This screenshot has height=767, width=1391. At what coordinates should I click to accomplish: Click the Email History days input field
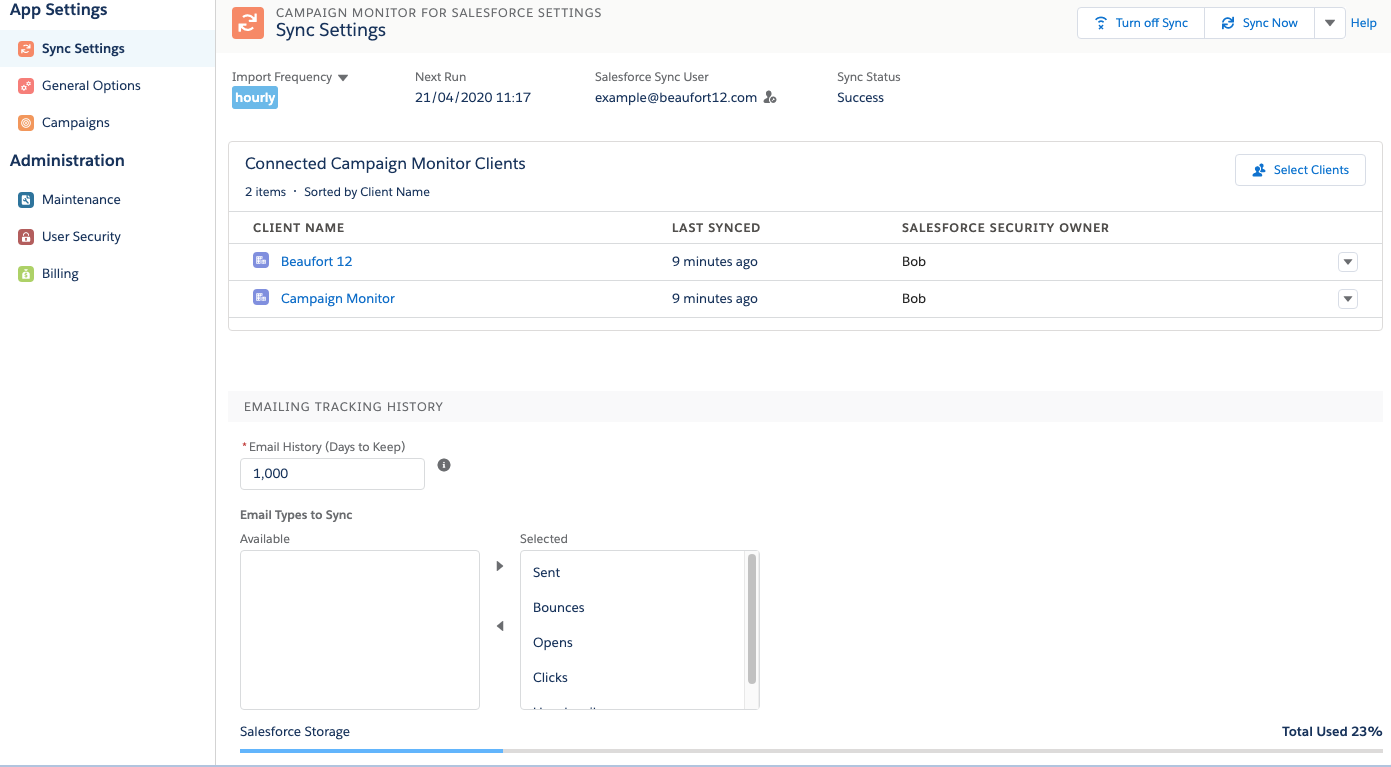[332, 474]
